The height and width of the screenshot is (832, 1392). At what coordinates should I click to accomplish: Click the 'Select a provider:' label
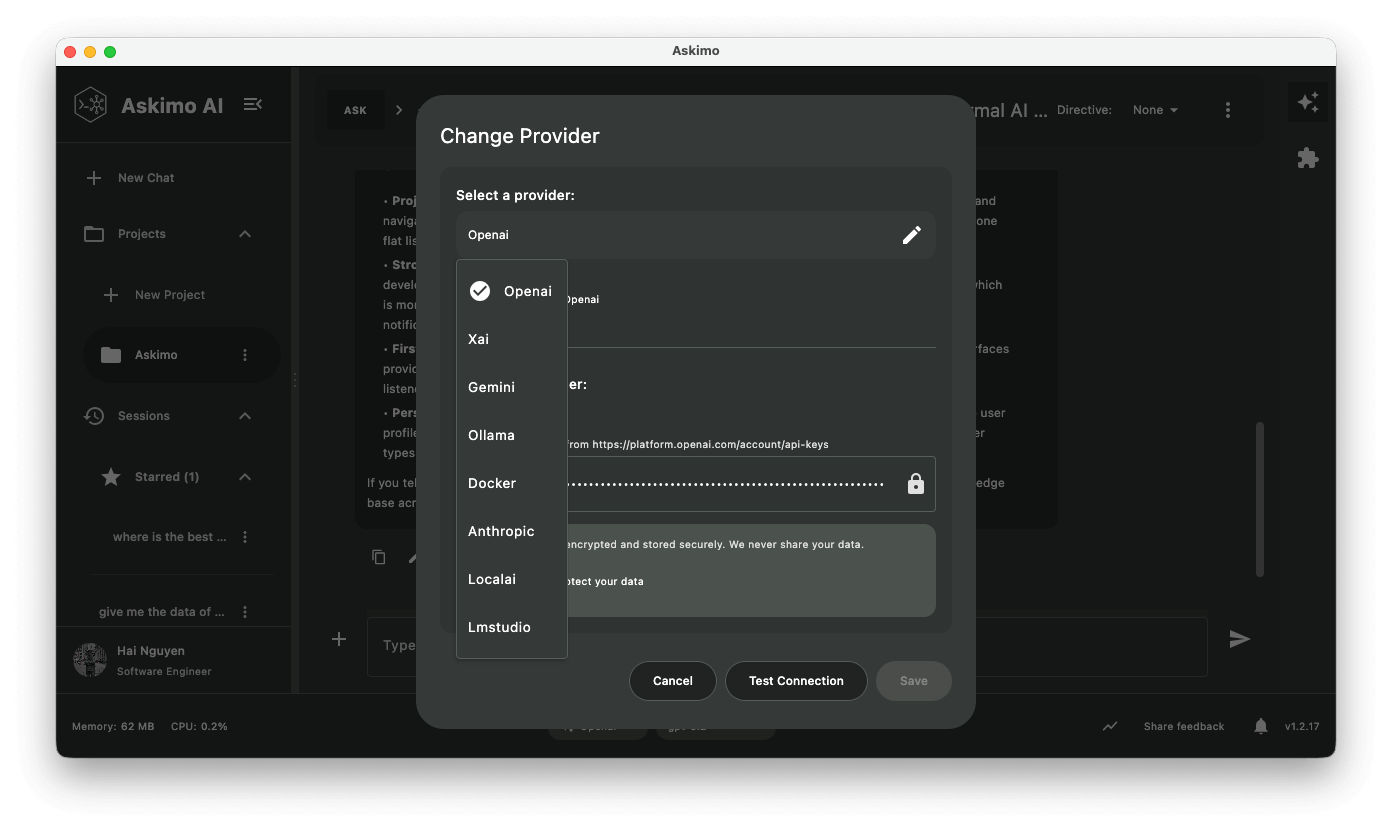[515, 195]
